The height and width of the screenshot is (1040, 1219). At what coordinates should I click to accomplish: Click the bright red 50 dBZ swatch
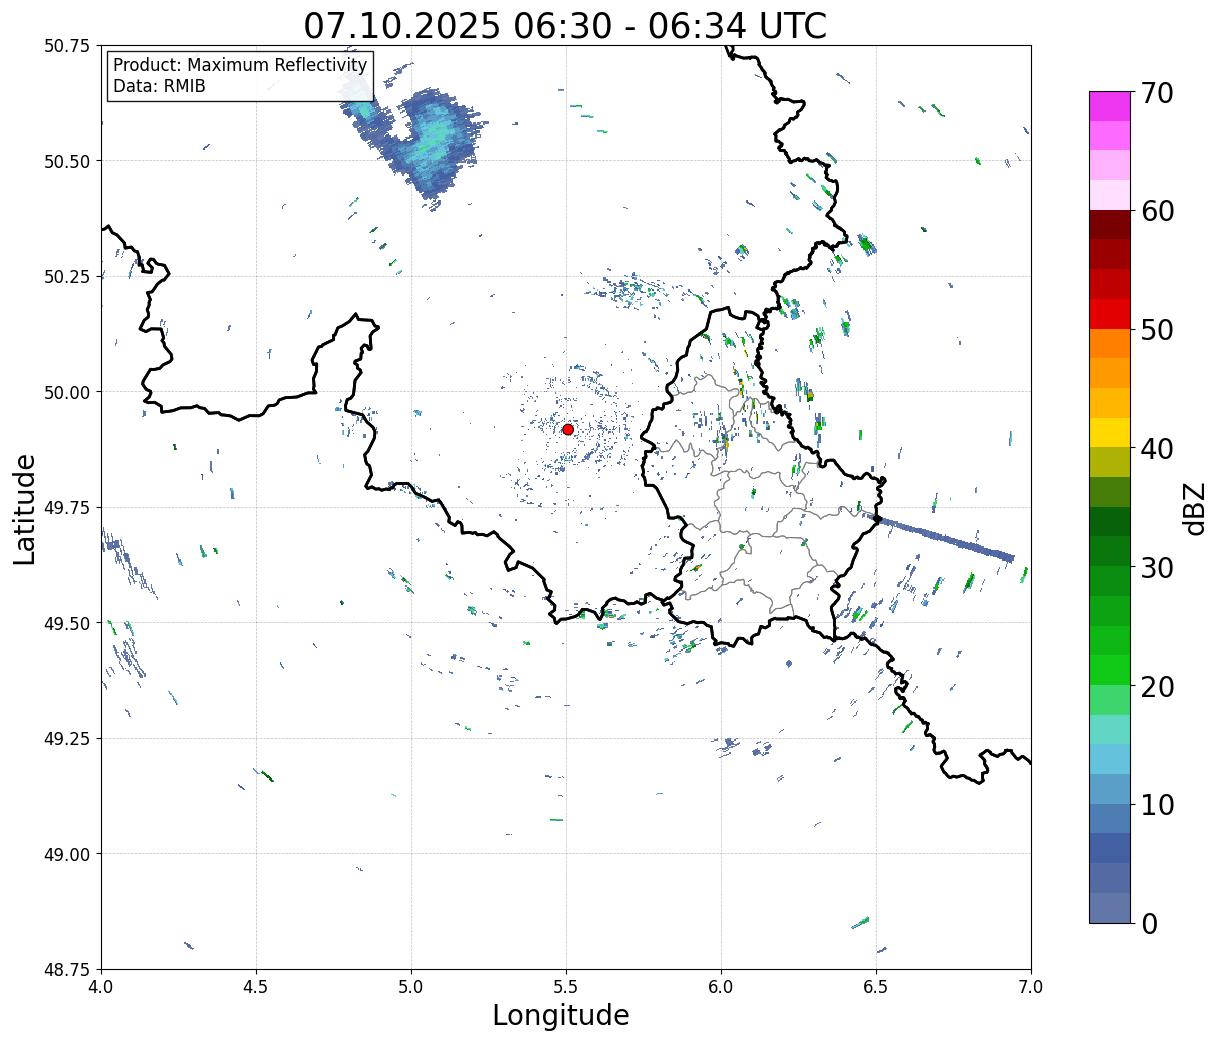click(x=1110, y=314)
